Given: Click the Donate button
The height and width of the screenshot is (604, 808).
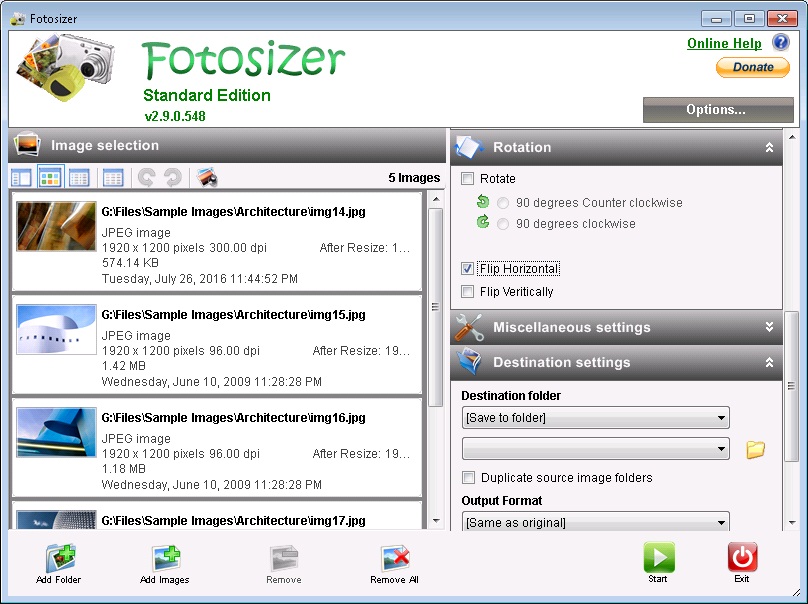Looking at the screenshot, I should (752, 67).
